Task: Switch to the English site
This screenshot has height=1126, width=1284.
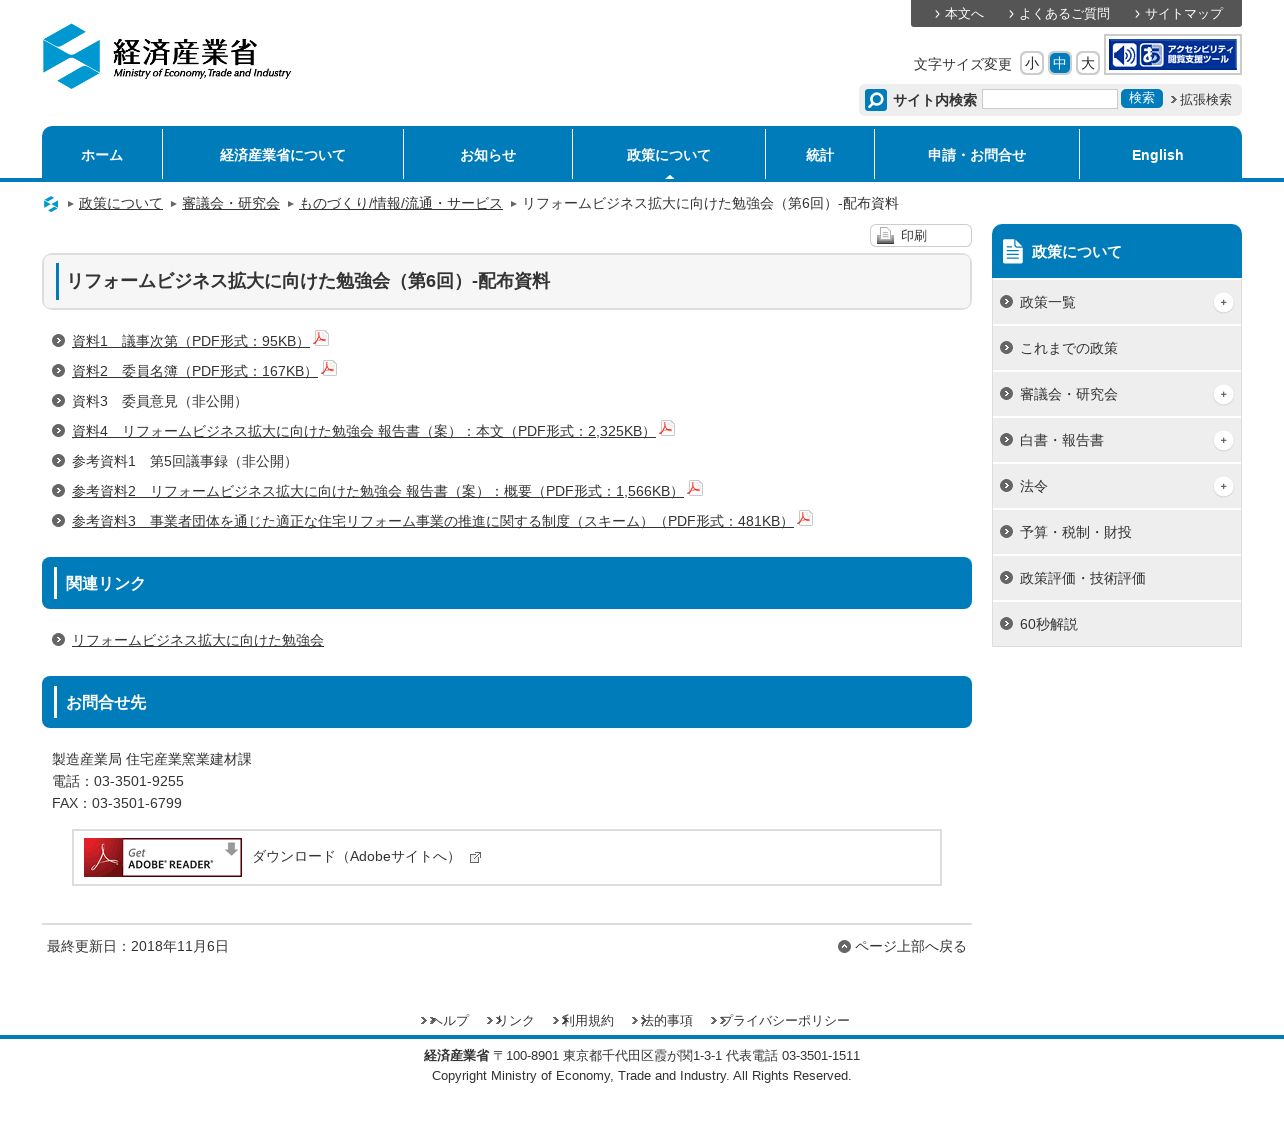Action: pyautogui.click(x=1158, y=155)
